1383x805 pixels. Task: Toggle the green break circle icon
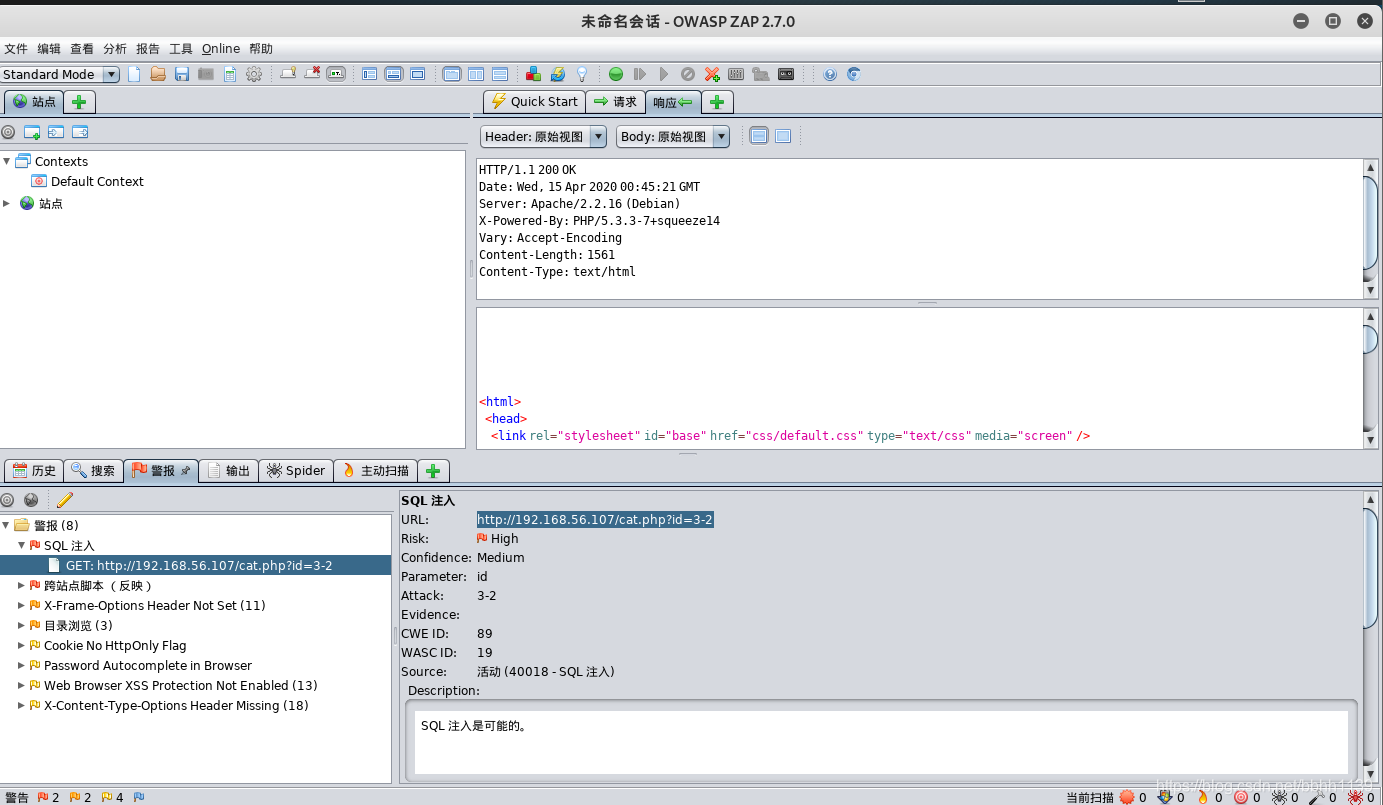point(616,74)
